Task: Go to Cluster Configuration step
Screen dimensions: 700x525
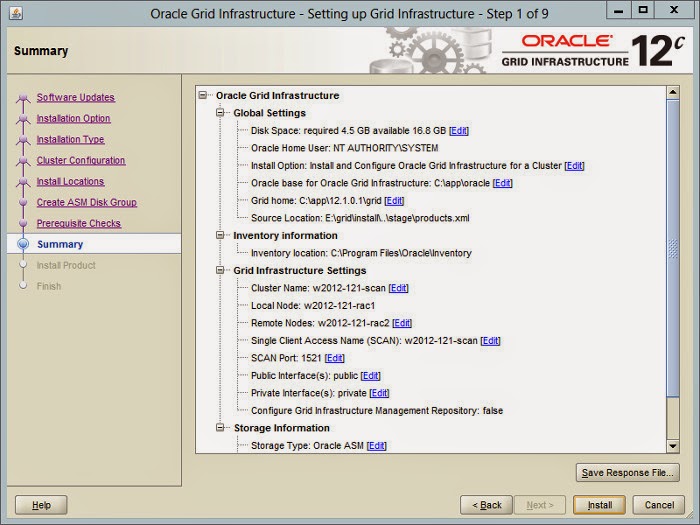Action: 81,160
